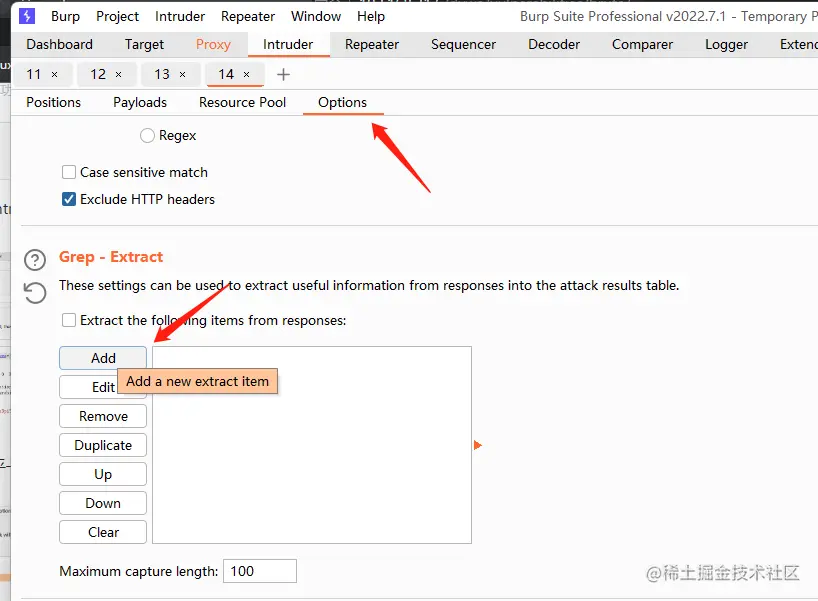Select Intruder attack tab 11
Viewport: 818px width, 601px height.
[x=34, y=75]
